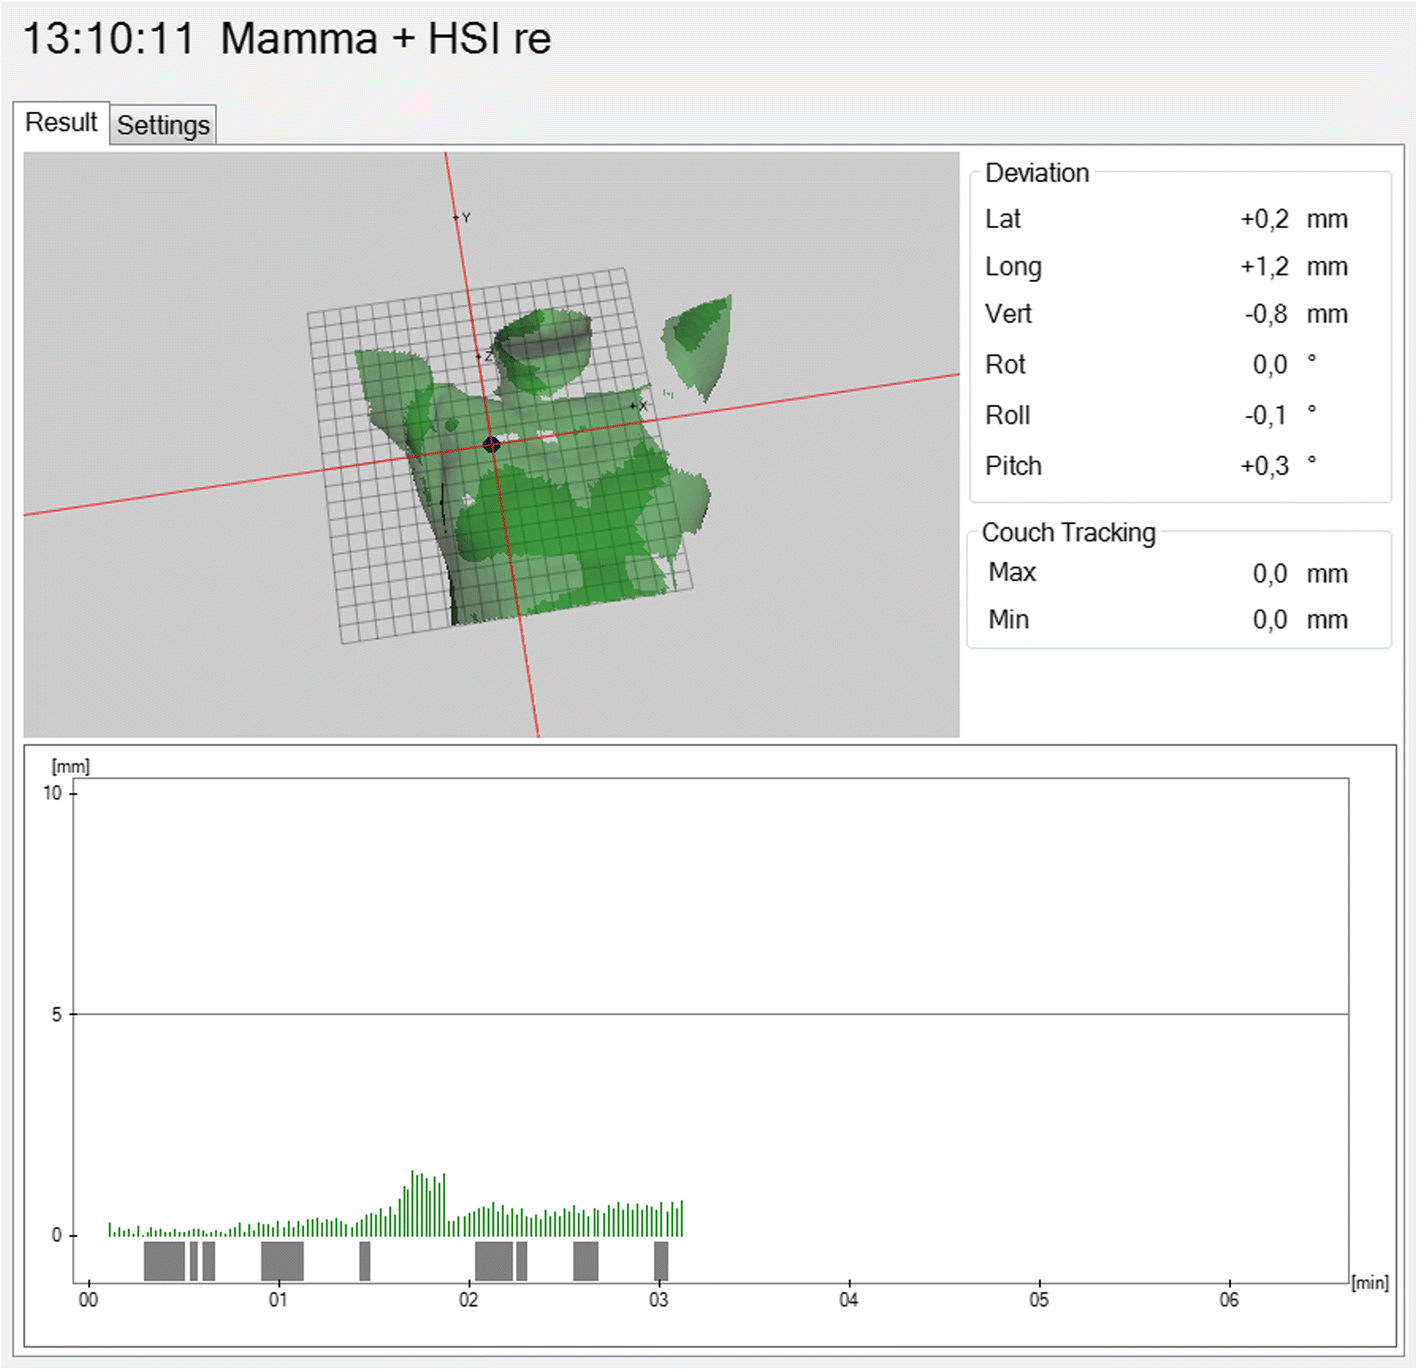Click the 05 minute tick on timeline

pos(1039,1299)
